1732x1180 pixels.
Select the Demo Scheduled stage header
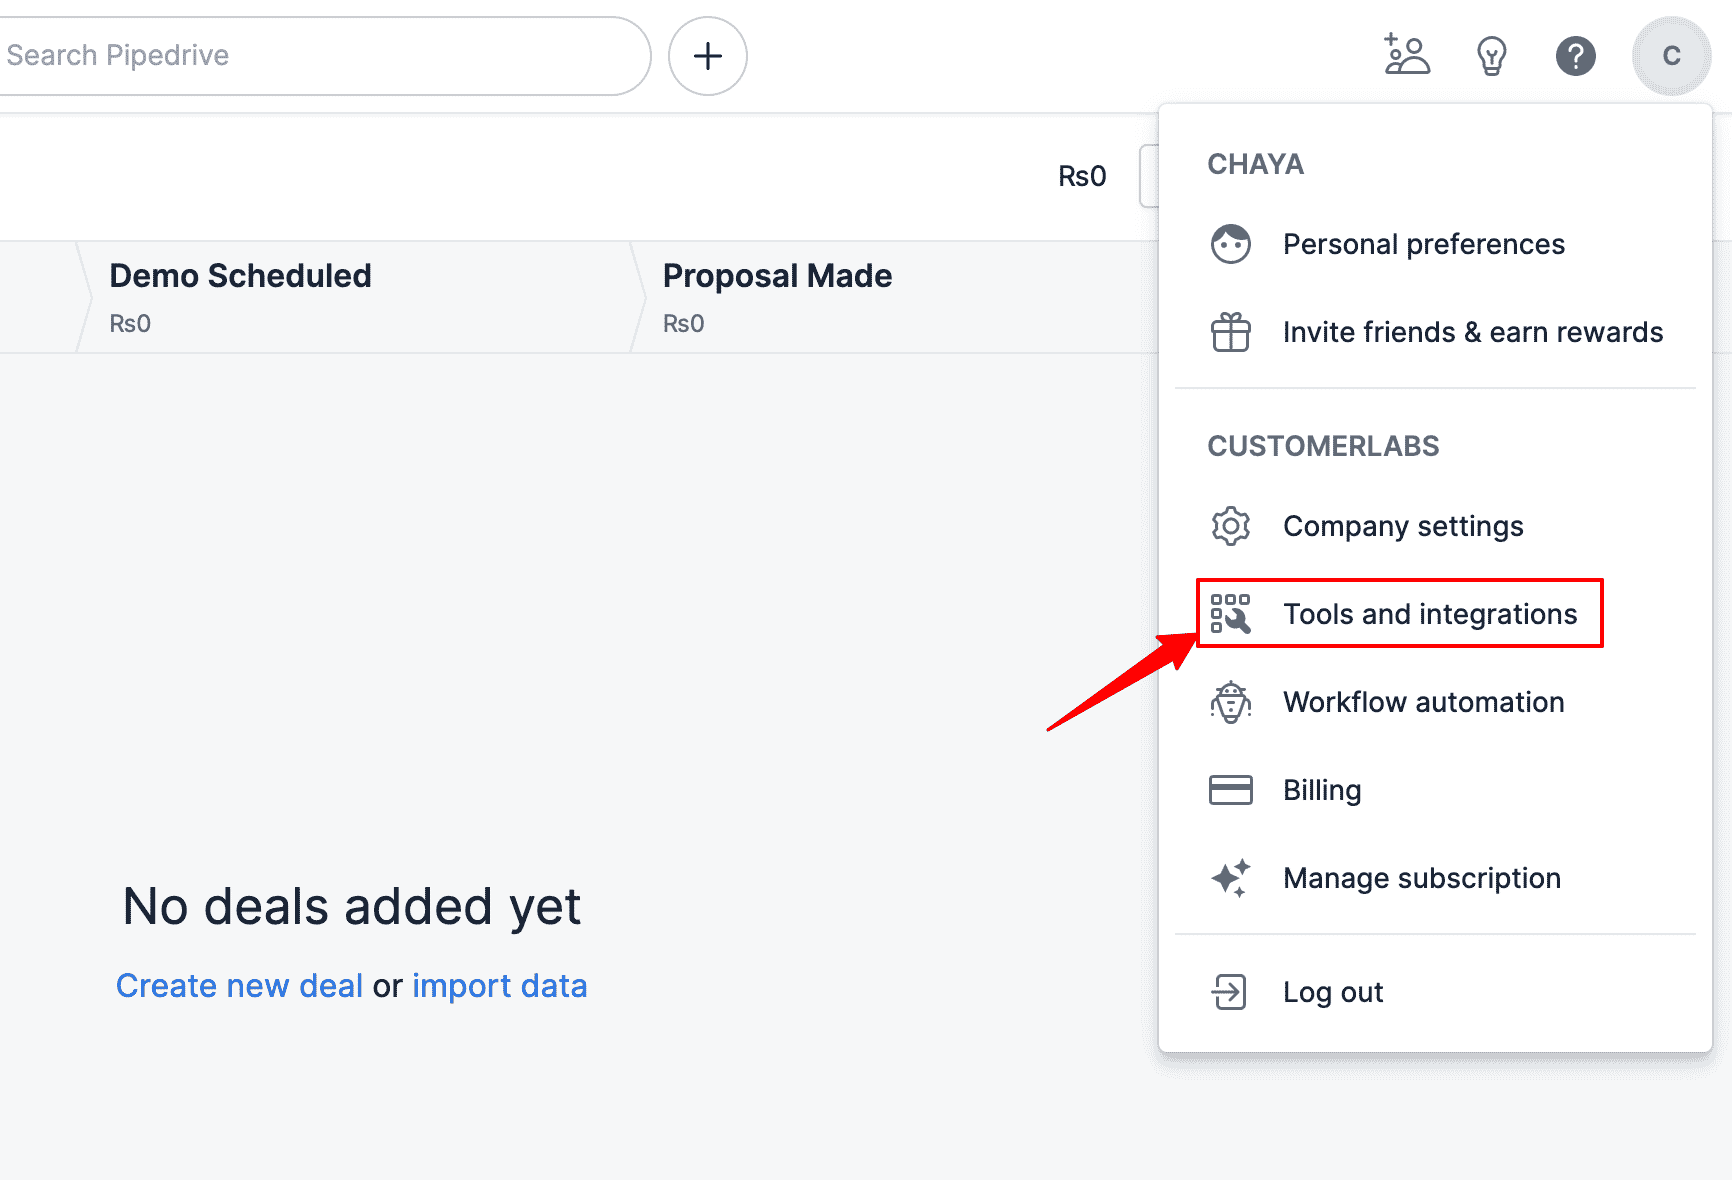[x=240, y=275]
